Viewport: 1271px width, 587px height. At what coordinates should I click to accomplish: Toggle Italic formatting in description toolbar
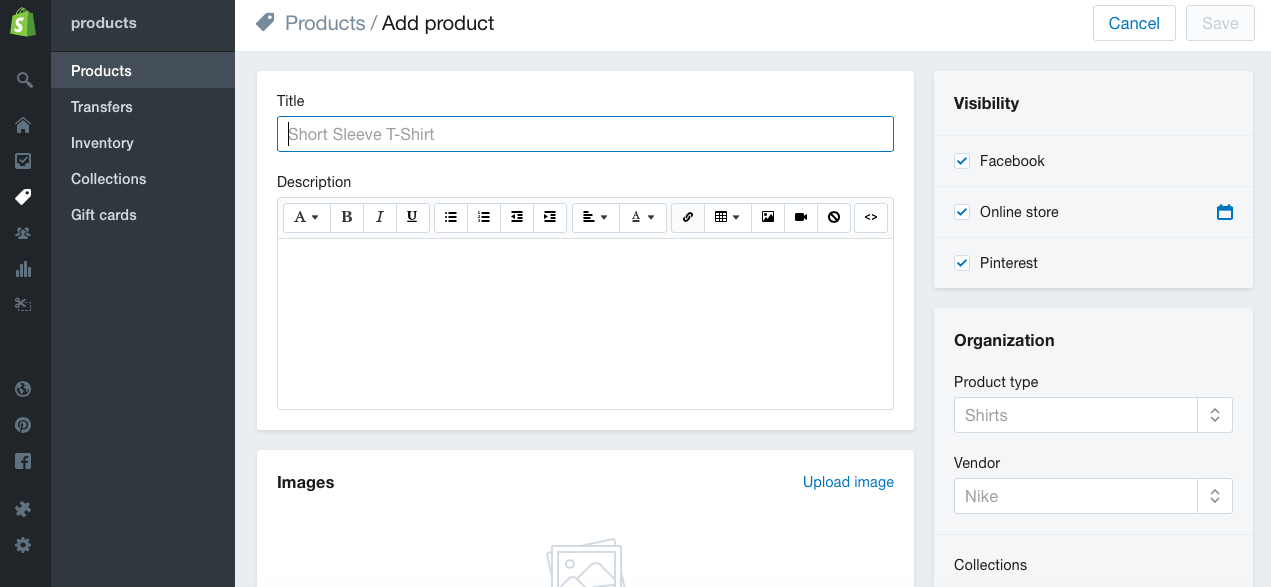tap(380, 217)
